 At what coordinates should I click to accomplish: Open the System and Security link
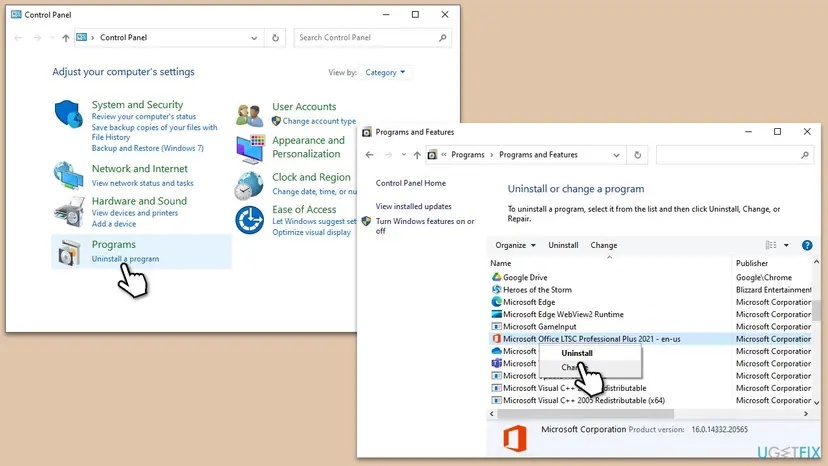137,105
